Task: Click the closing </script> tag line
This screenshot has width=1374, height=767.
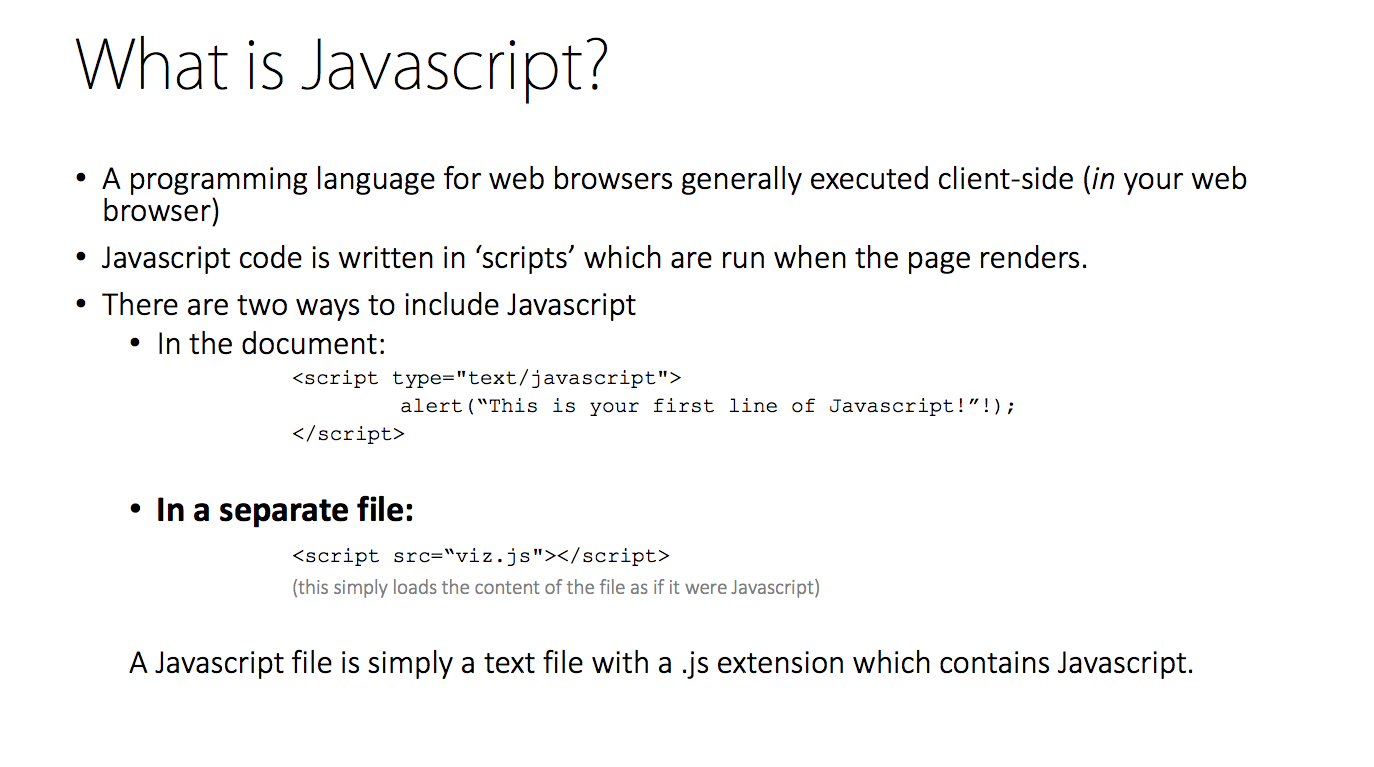Action: pos(348,434)
